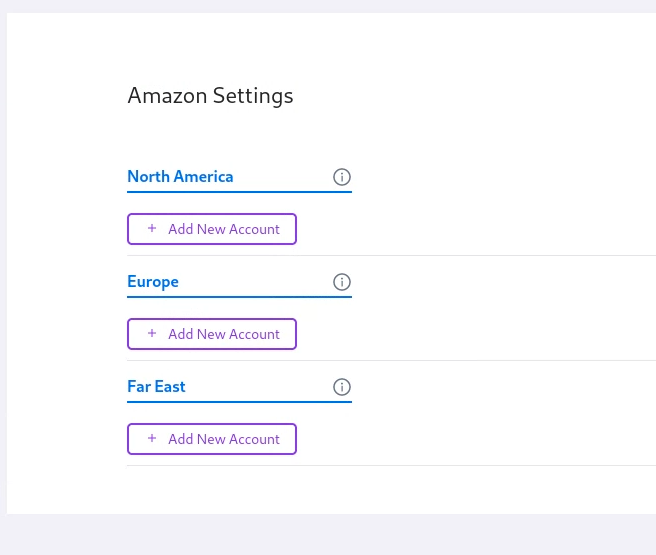
Task: Click the plus icon under Far East
Action: click(x=152, y=438)
